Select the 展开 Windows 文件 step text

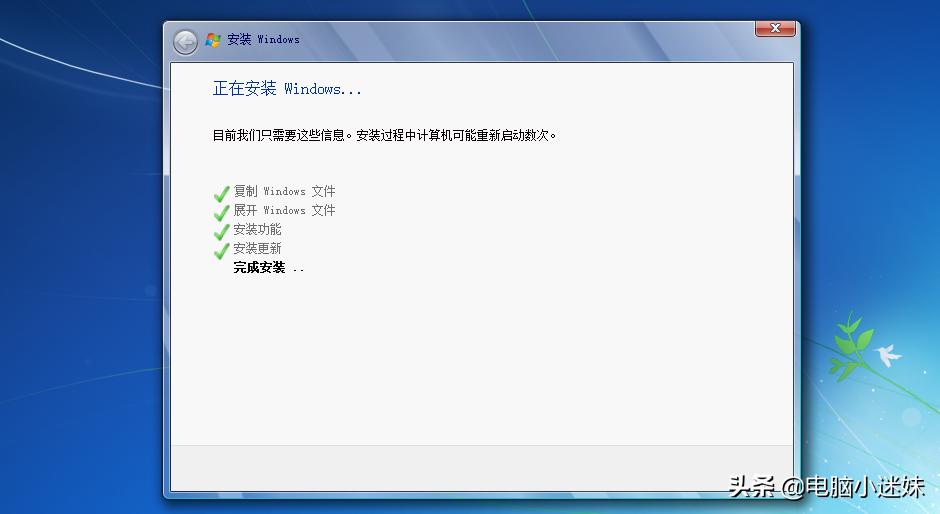point(284,211)
